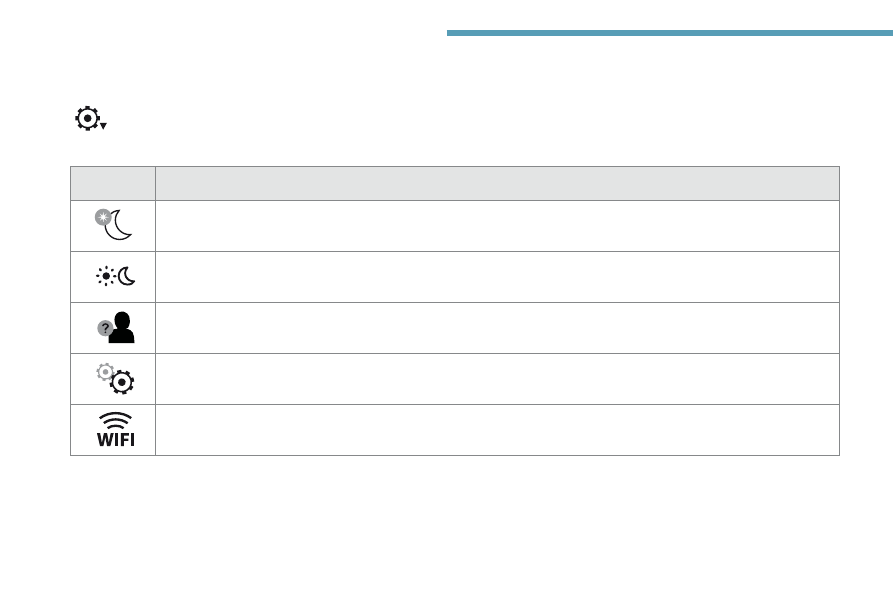Click the wide gray header cell
Screen dimensions: 893x595
[x=497, y=183]
